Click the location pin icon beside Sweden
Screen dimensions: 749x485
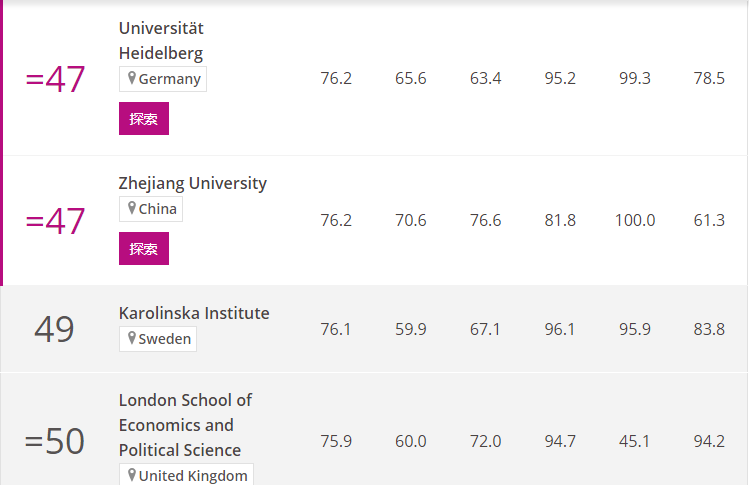pos(132,338)
